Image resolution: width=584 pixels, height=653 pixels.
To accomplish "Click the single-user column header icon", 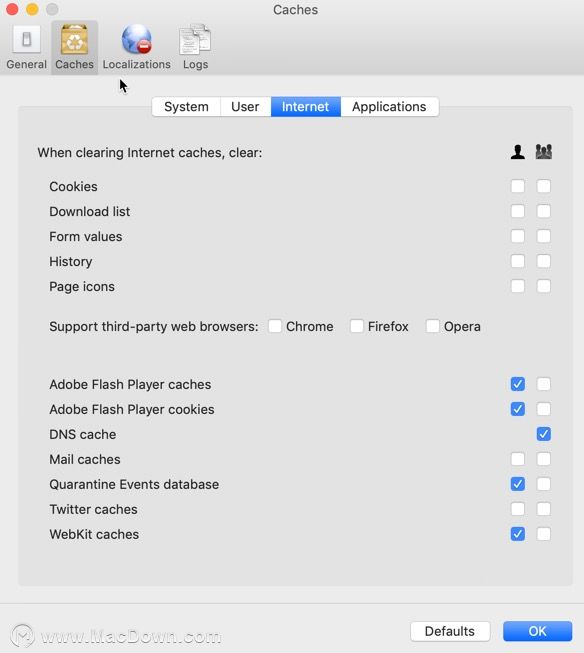I will click(x=518, y=152).
